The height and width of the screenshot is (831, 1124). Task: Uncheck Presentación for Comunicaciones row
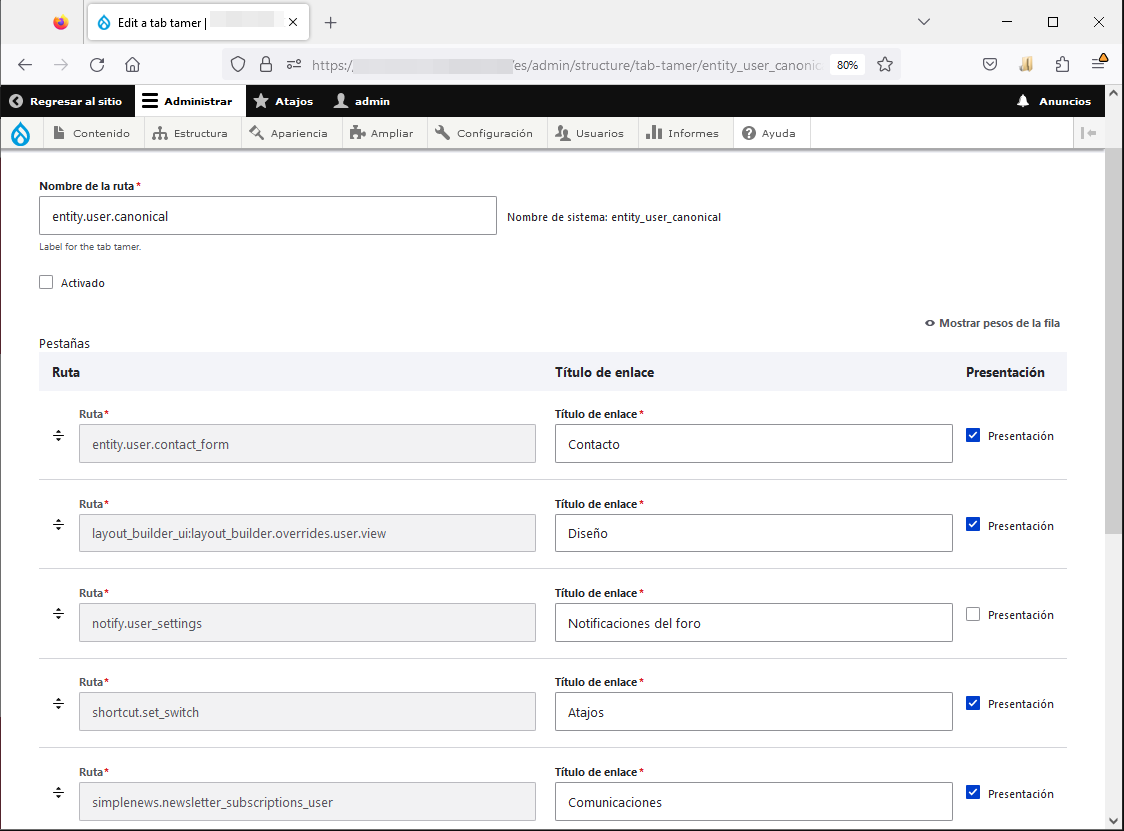click(x=973, y=792)
